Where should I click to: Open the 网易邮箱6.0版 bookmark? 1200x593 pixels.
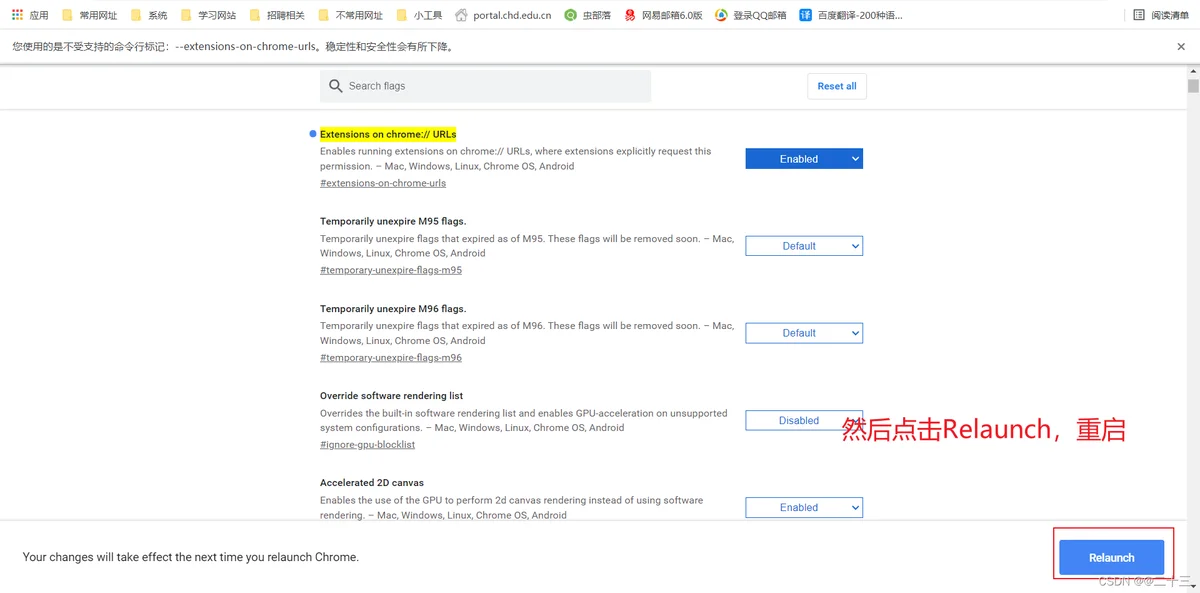tap(663, 15)
